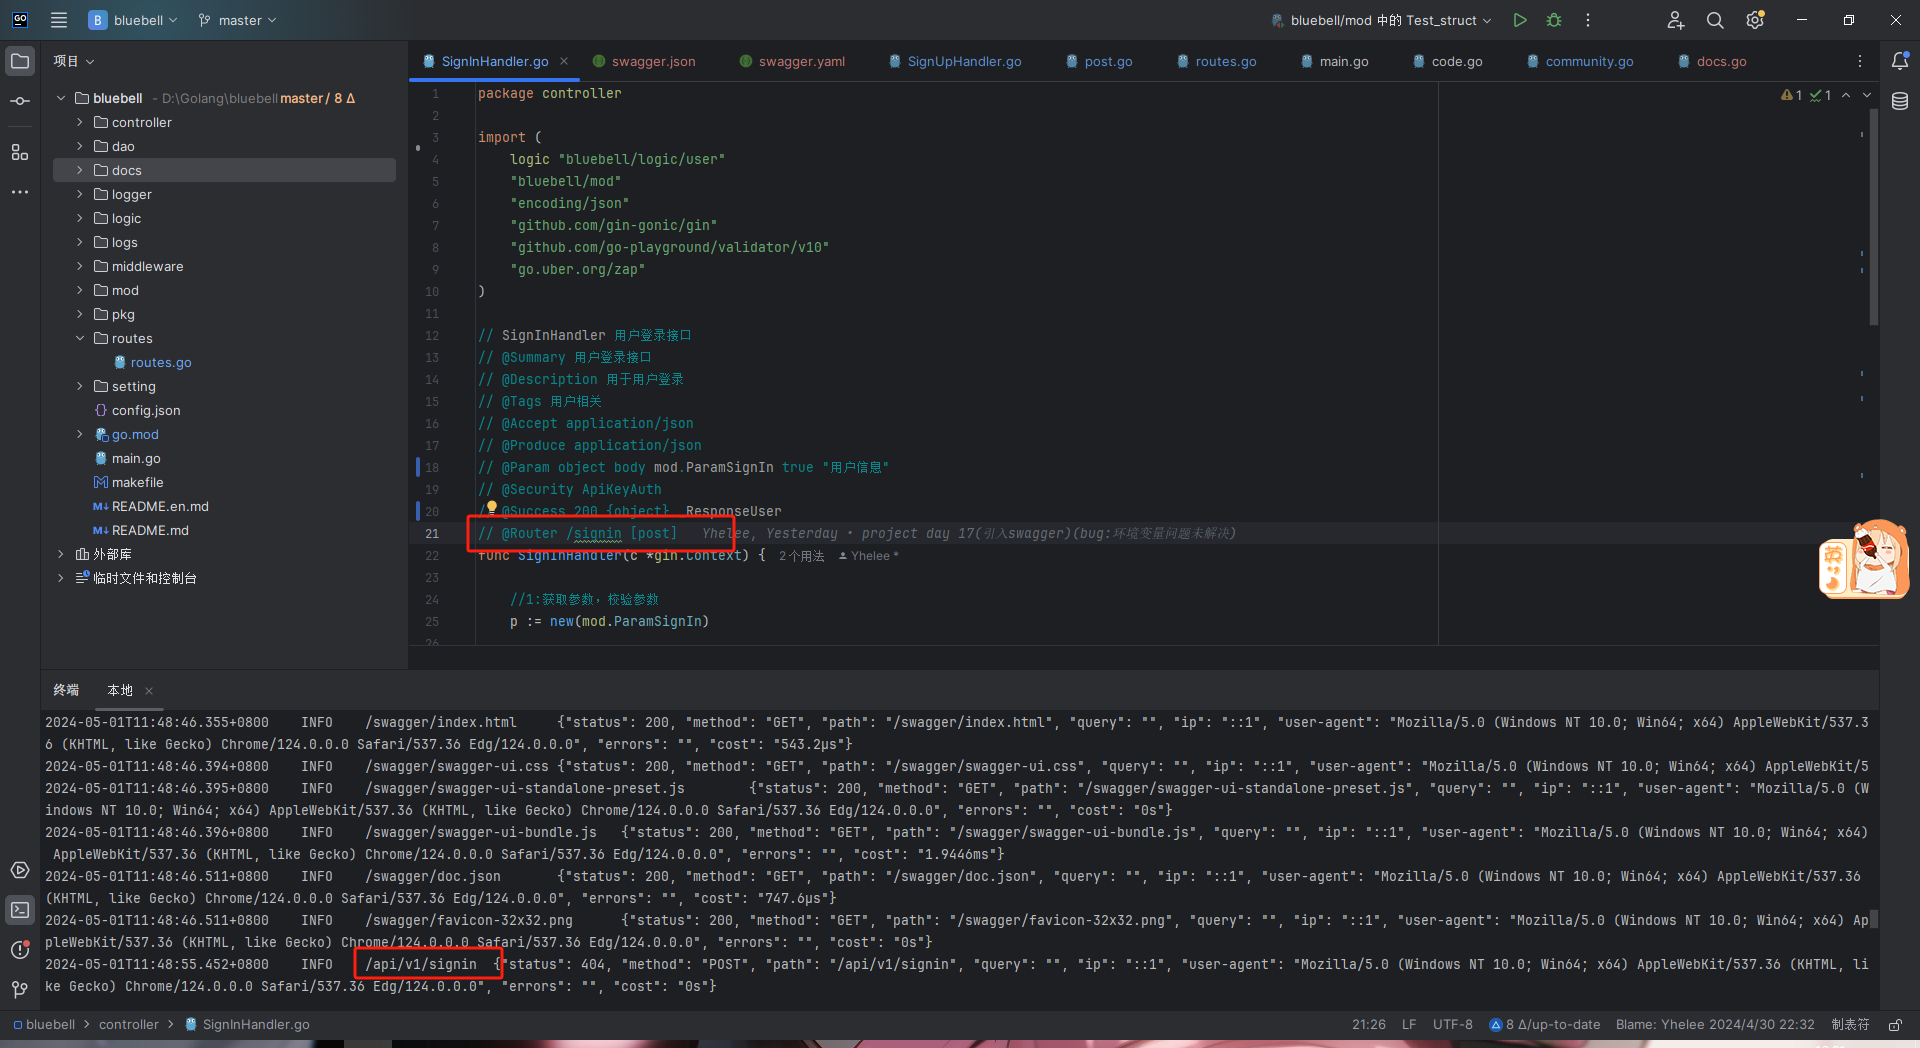Click the 2 usages inlay hint
This screenshot has width=1920, height=1048.
pyautogui.click(x=802, y=556)
